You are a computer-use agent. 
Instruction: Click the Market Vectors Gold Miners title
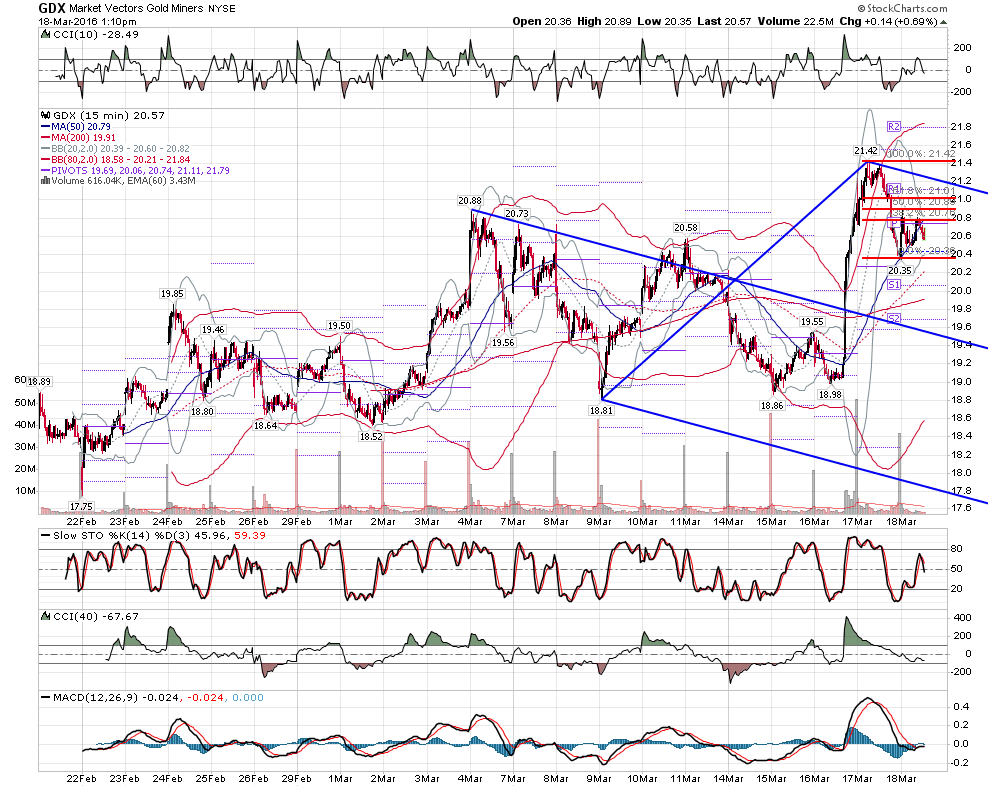pos(136,9)
